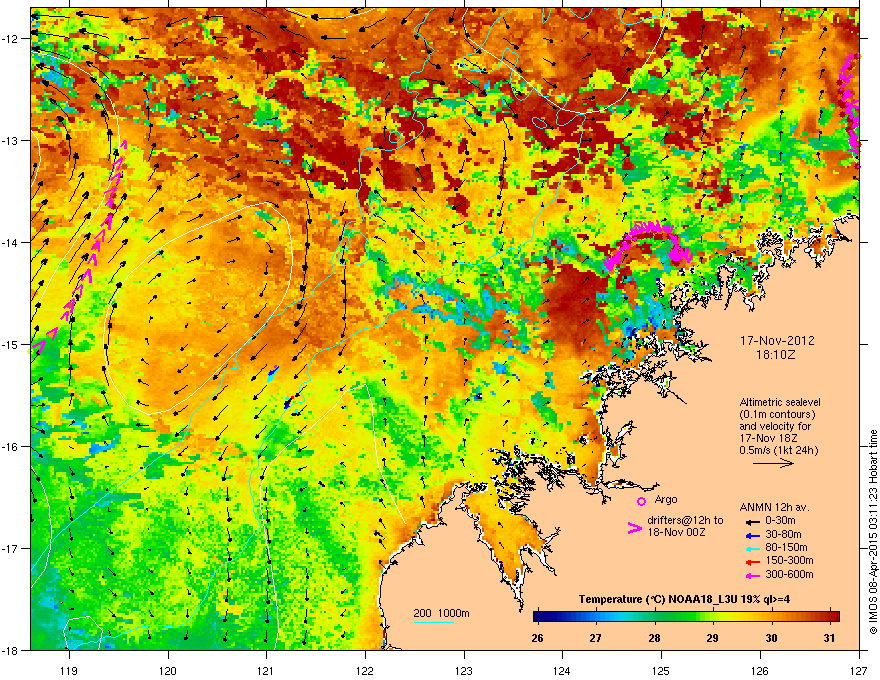Click the red 150-300m arrow in legend
This screenshot has width=880, height=680.
[x=753, y=561]
